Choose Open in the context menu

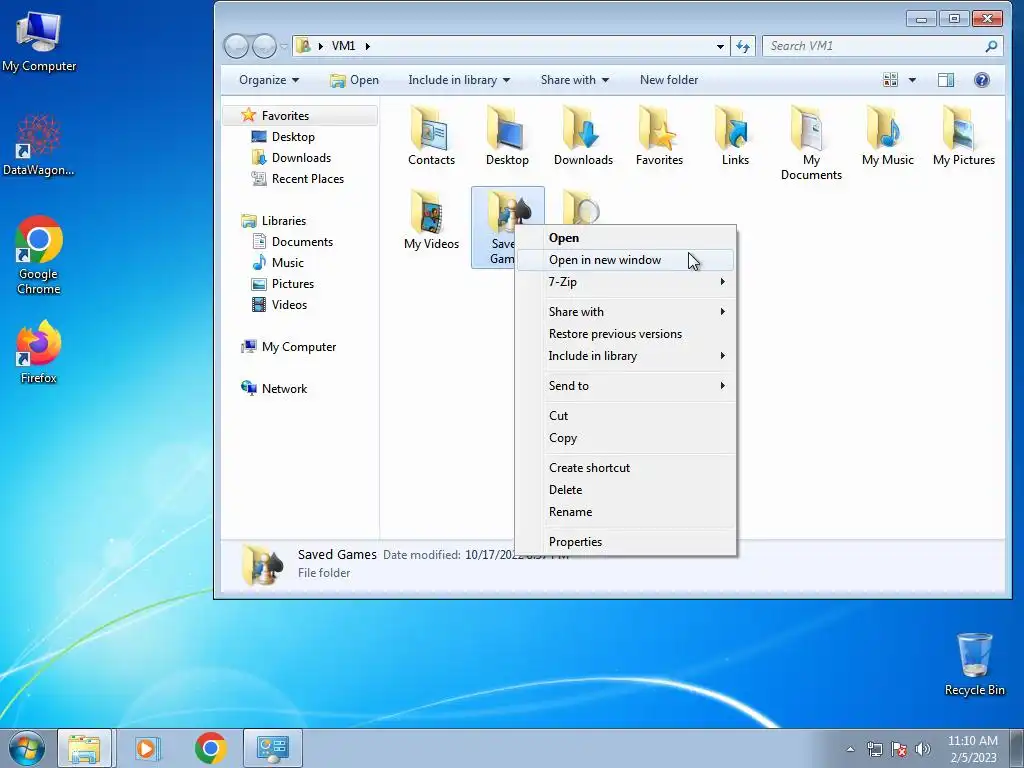point(626,238)
